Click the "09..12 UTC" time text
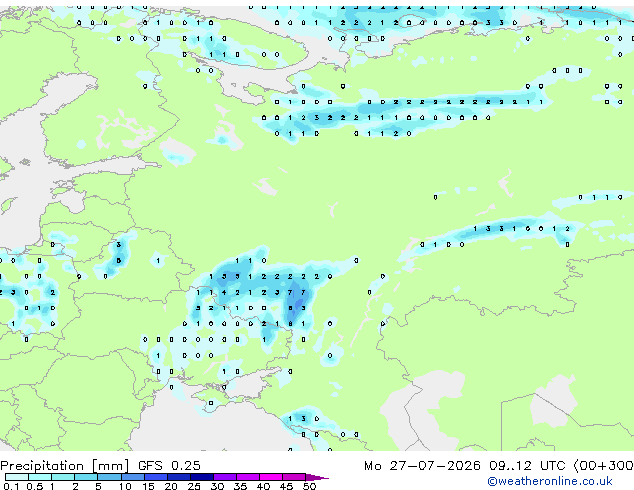This screenshot has width=634, height=490. [x=526, y=466]
